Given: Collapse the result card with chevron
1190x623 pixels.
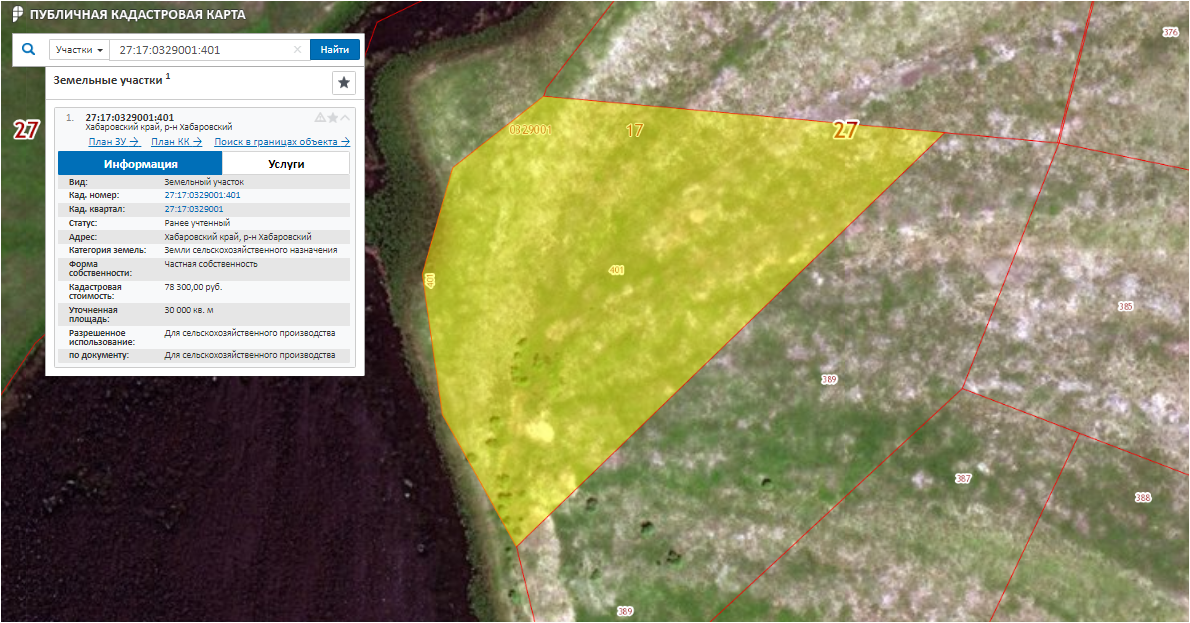Looking at the screenshot, I should 345,117.
